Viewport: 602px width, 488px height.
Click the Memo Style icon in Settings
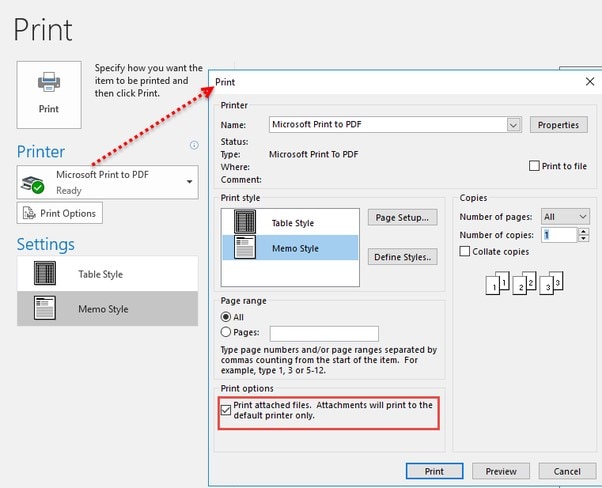[x=45, y=308]
